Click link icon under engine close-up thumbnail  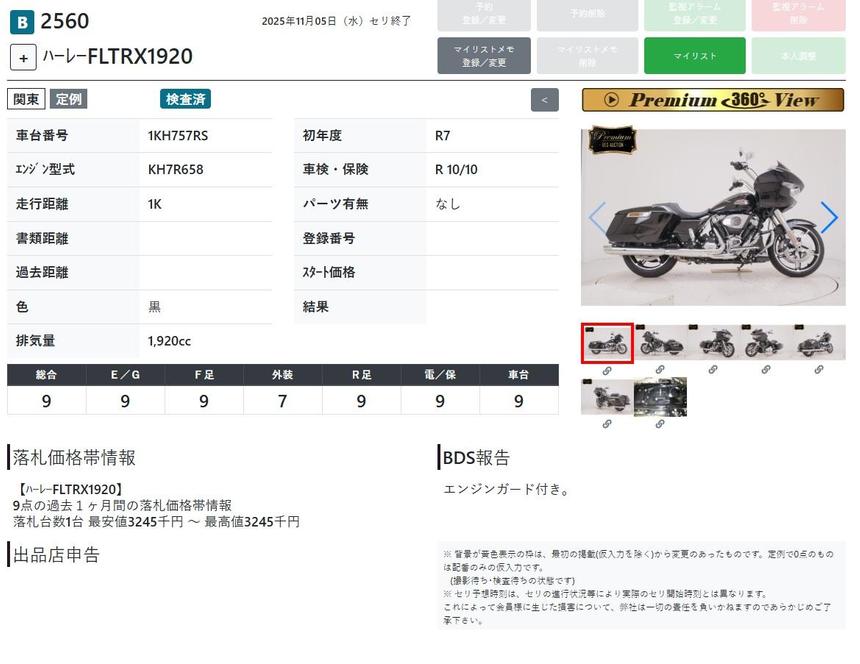(660, 424)
